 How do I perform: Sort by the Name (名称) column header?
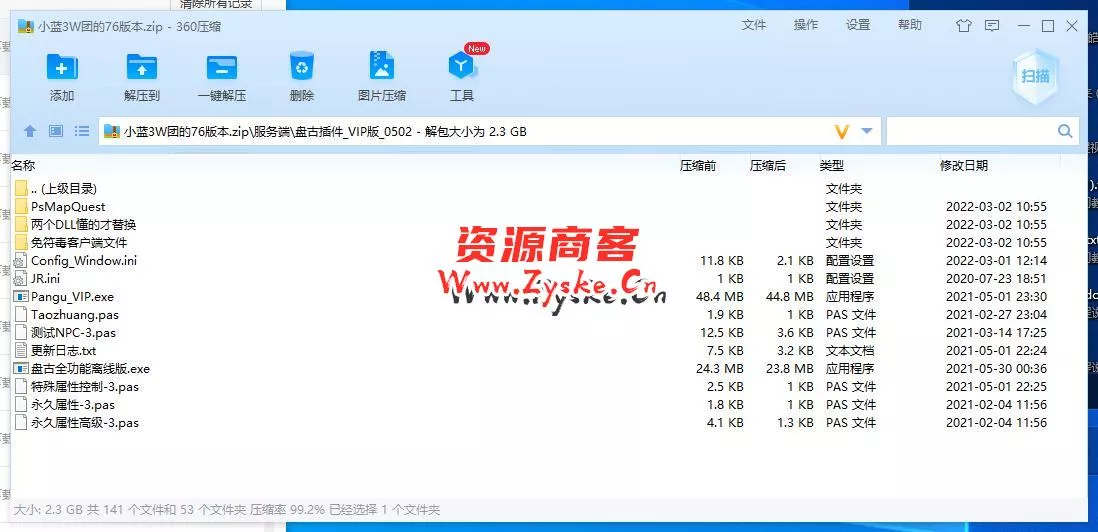tap(23, 166)
